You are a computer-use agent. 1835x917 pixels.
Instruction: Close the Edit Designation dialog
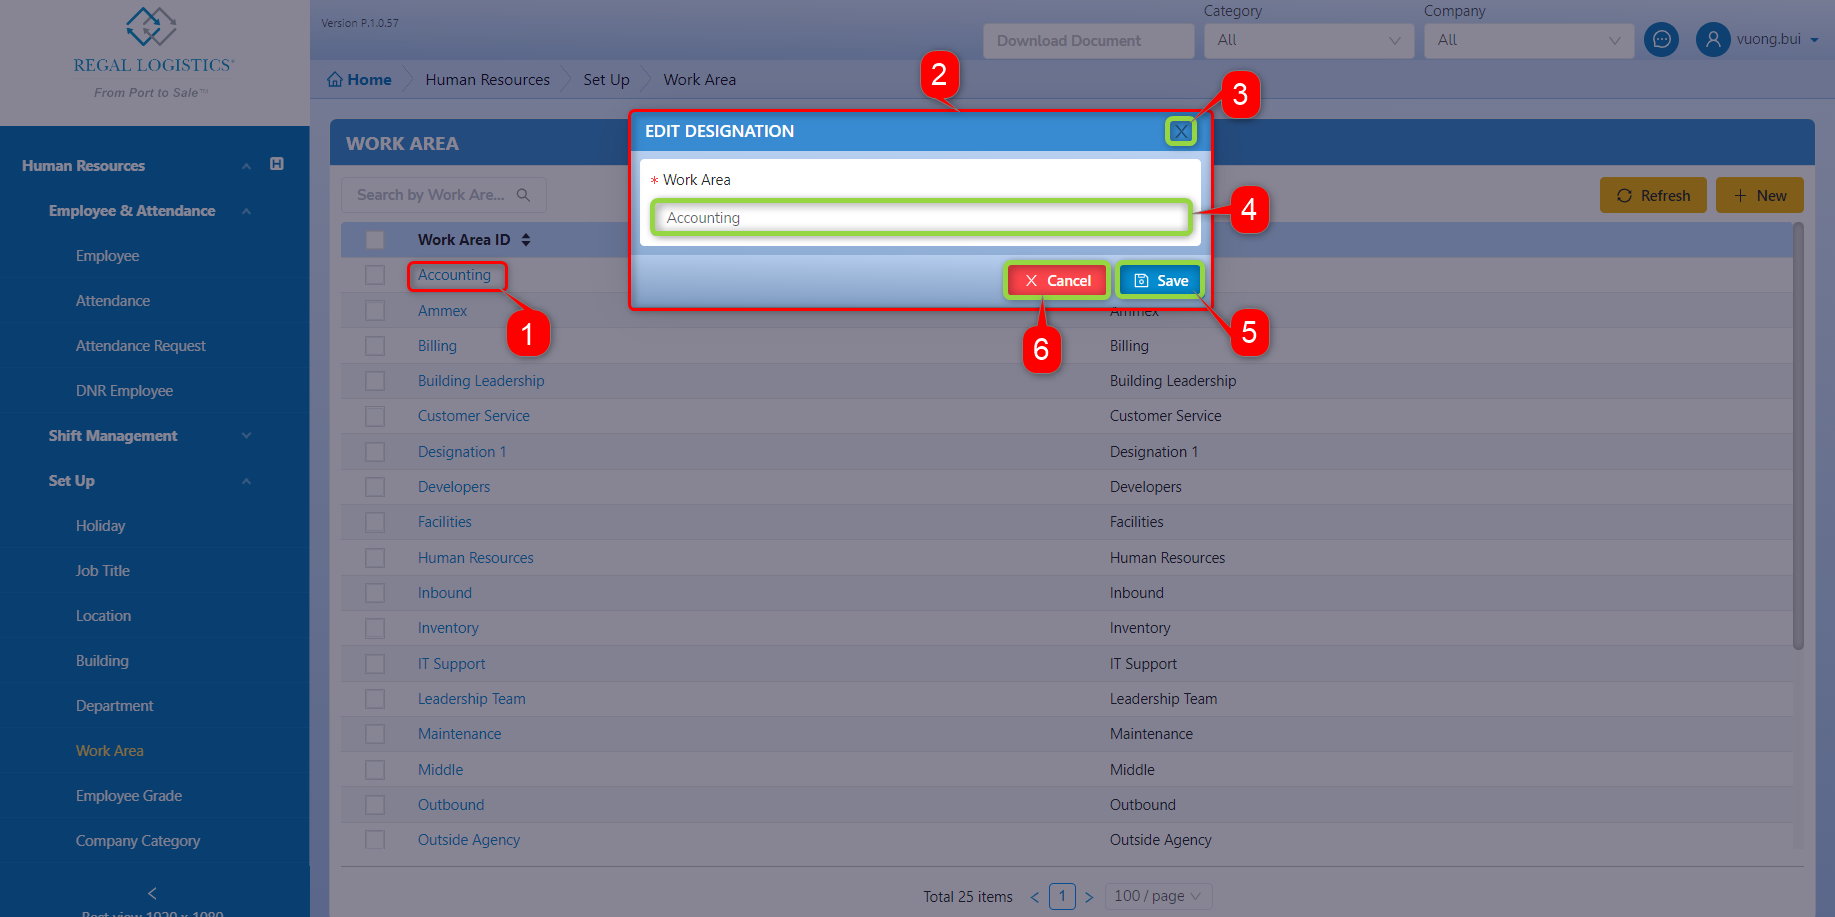(x=1181, y=131)
